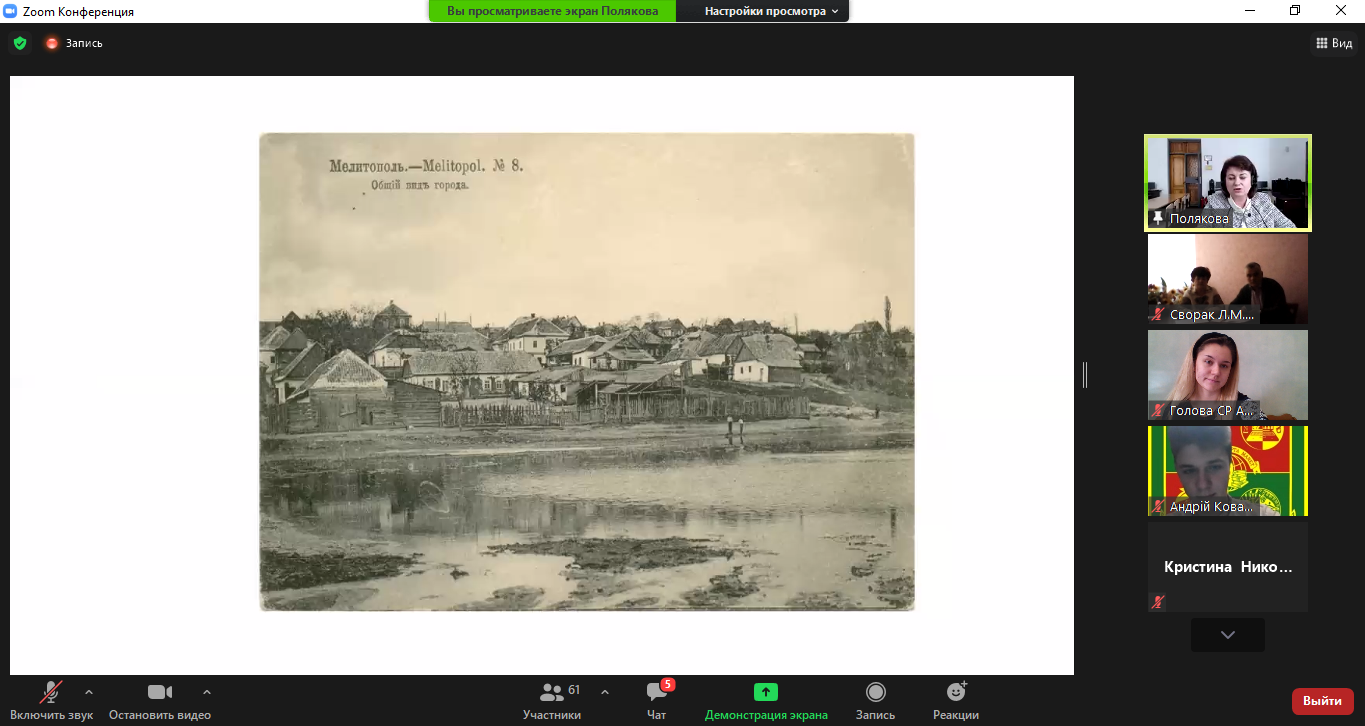The height and width of the screenshot is (726, 1365).
Task: Open the Participants panel
Action: click(551, 700)
